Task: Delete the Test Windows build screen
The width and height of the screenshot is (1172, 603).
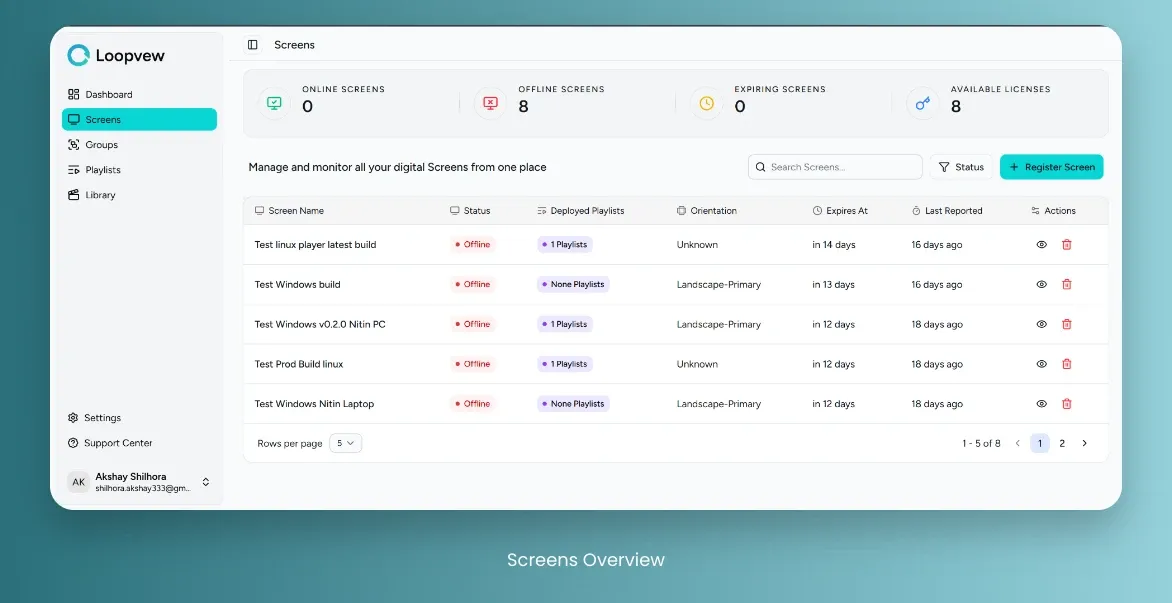Action: (x=1067, y=284)
